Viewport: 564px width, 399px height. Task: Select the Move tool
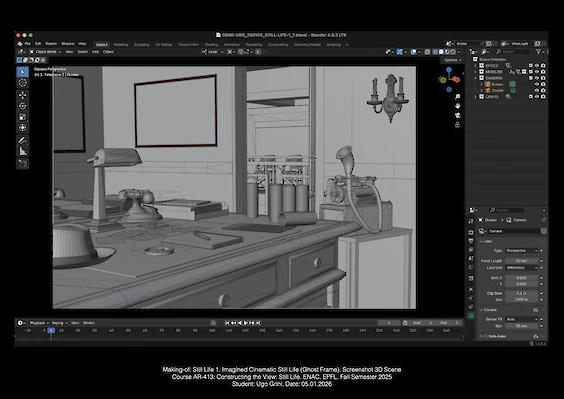[x=23, y=95]
